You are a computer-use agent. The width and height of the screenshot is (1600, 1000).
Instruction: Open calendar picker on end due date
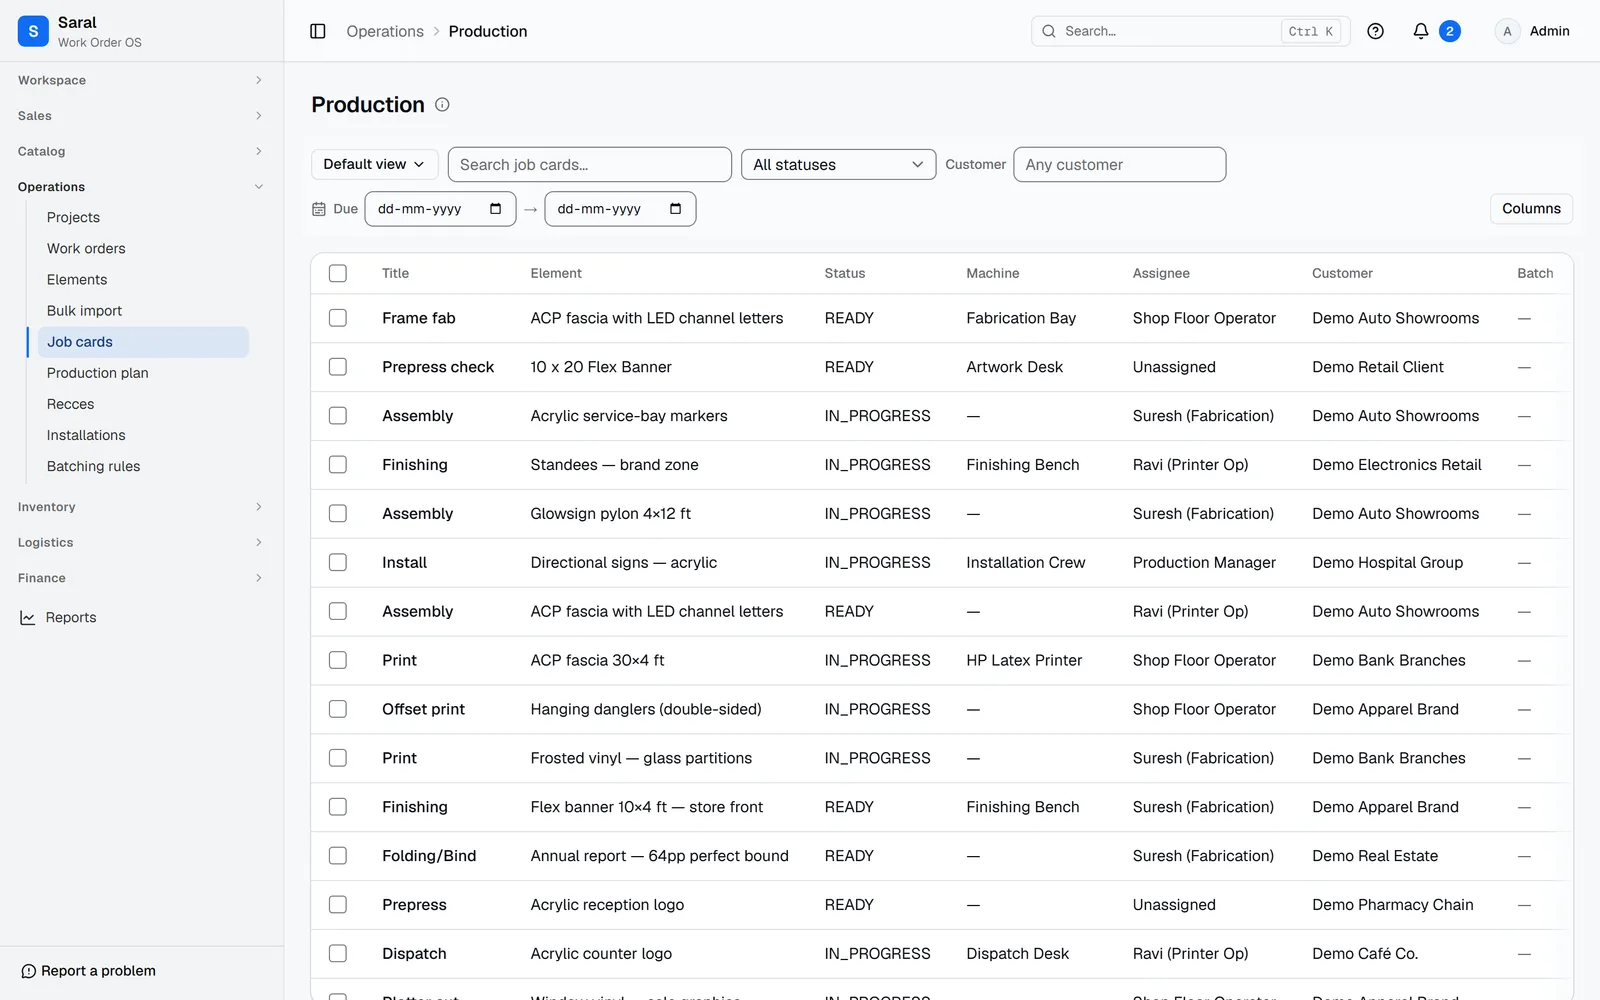click(x=675, y=209)
